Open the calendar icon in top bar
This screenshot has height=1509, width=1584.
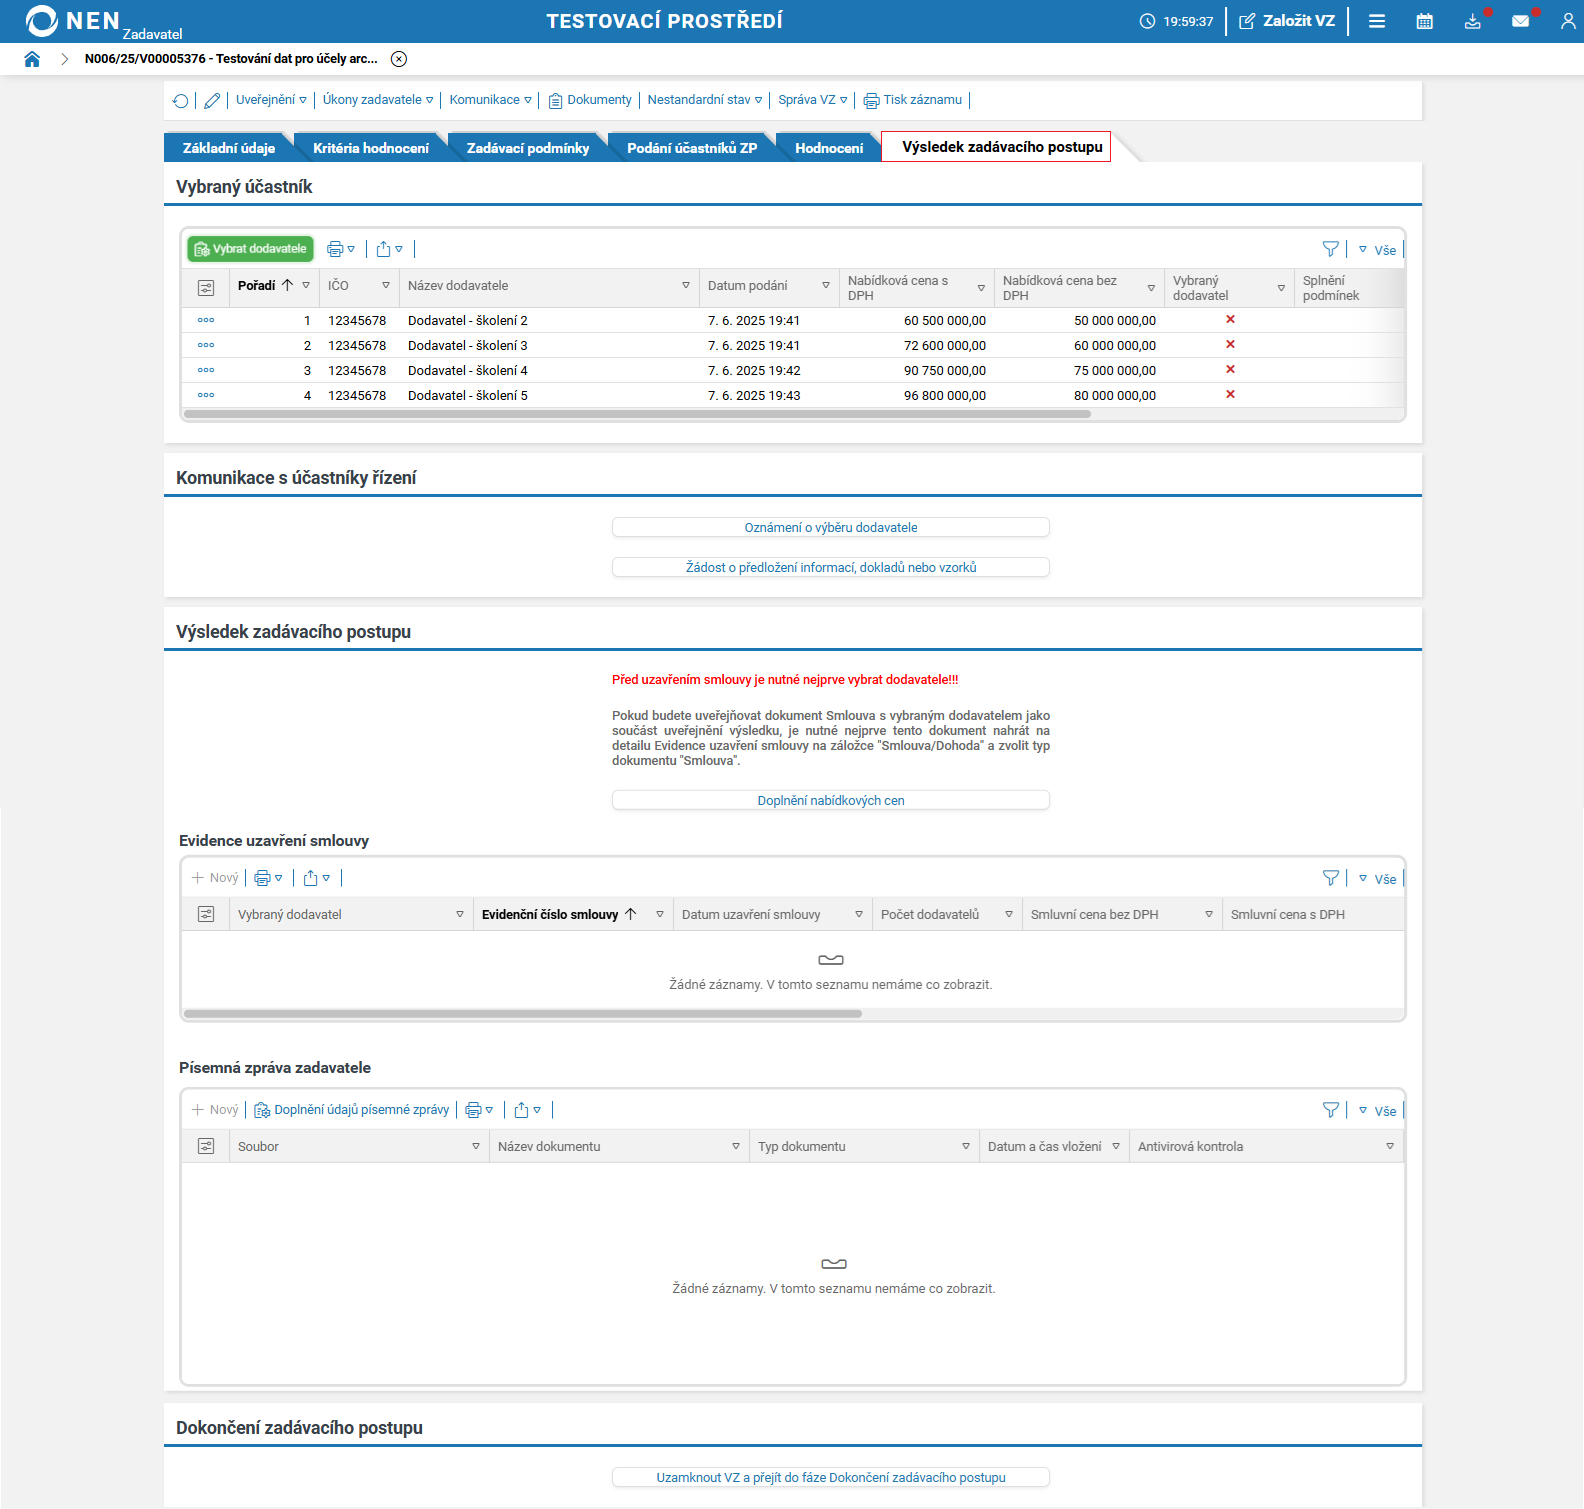pos(1425,21)
